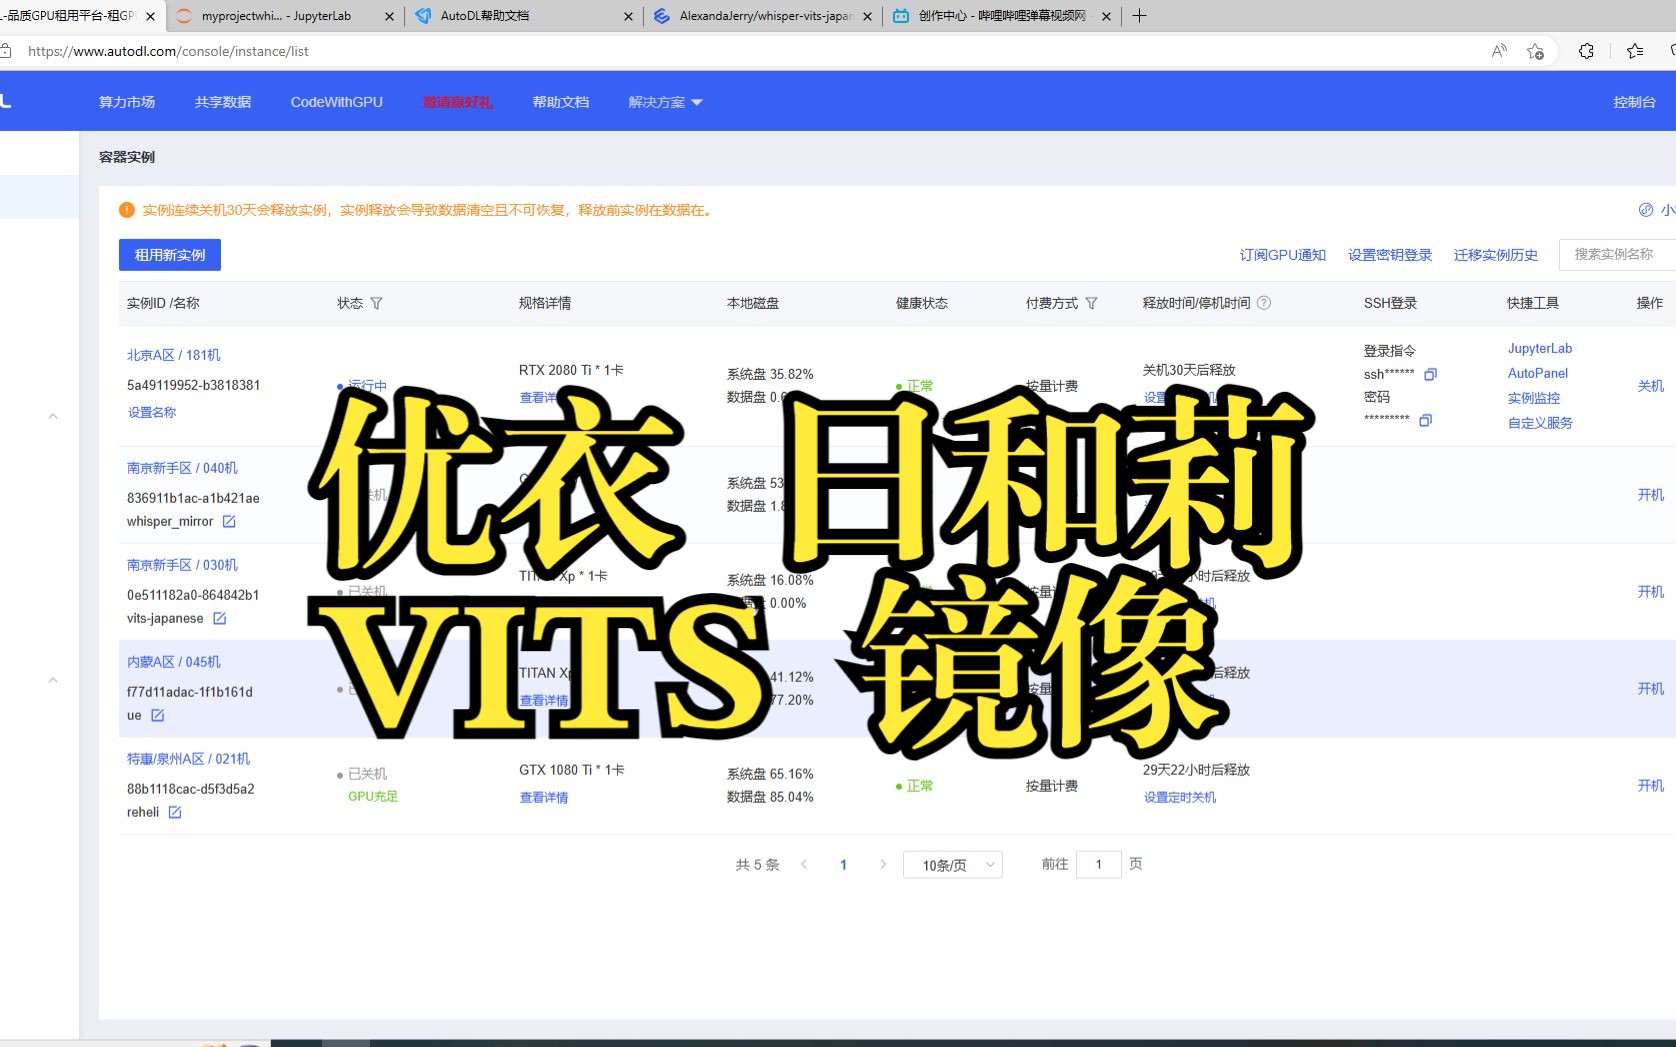Go to previous page arrow in pagination
The height and width of the screenshot is (1047, 1676).
(x=804, y=864)
